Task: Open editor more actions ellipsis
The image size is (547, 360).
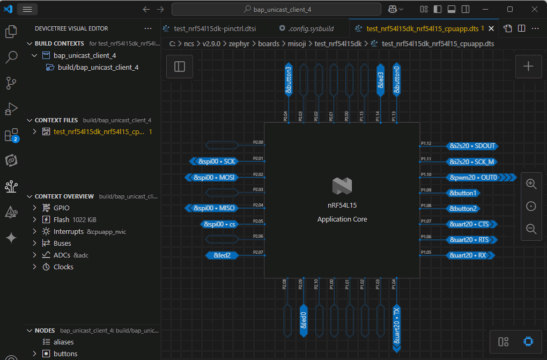Action: click(535, 29)
